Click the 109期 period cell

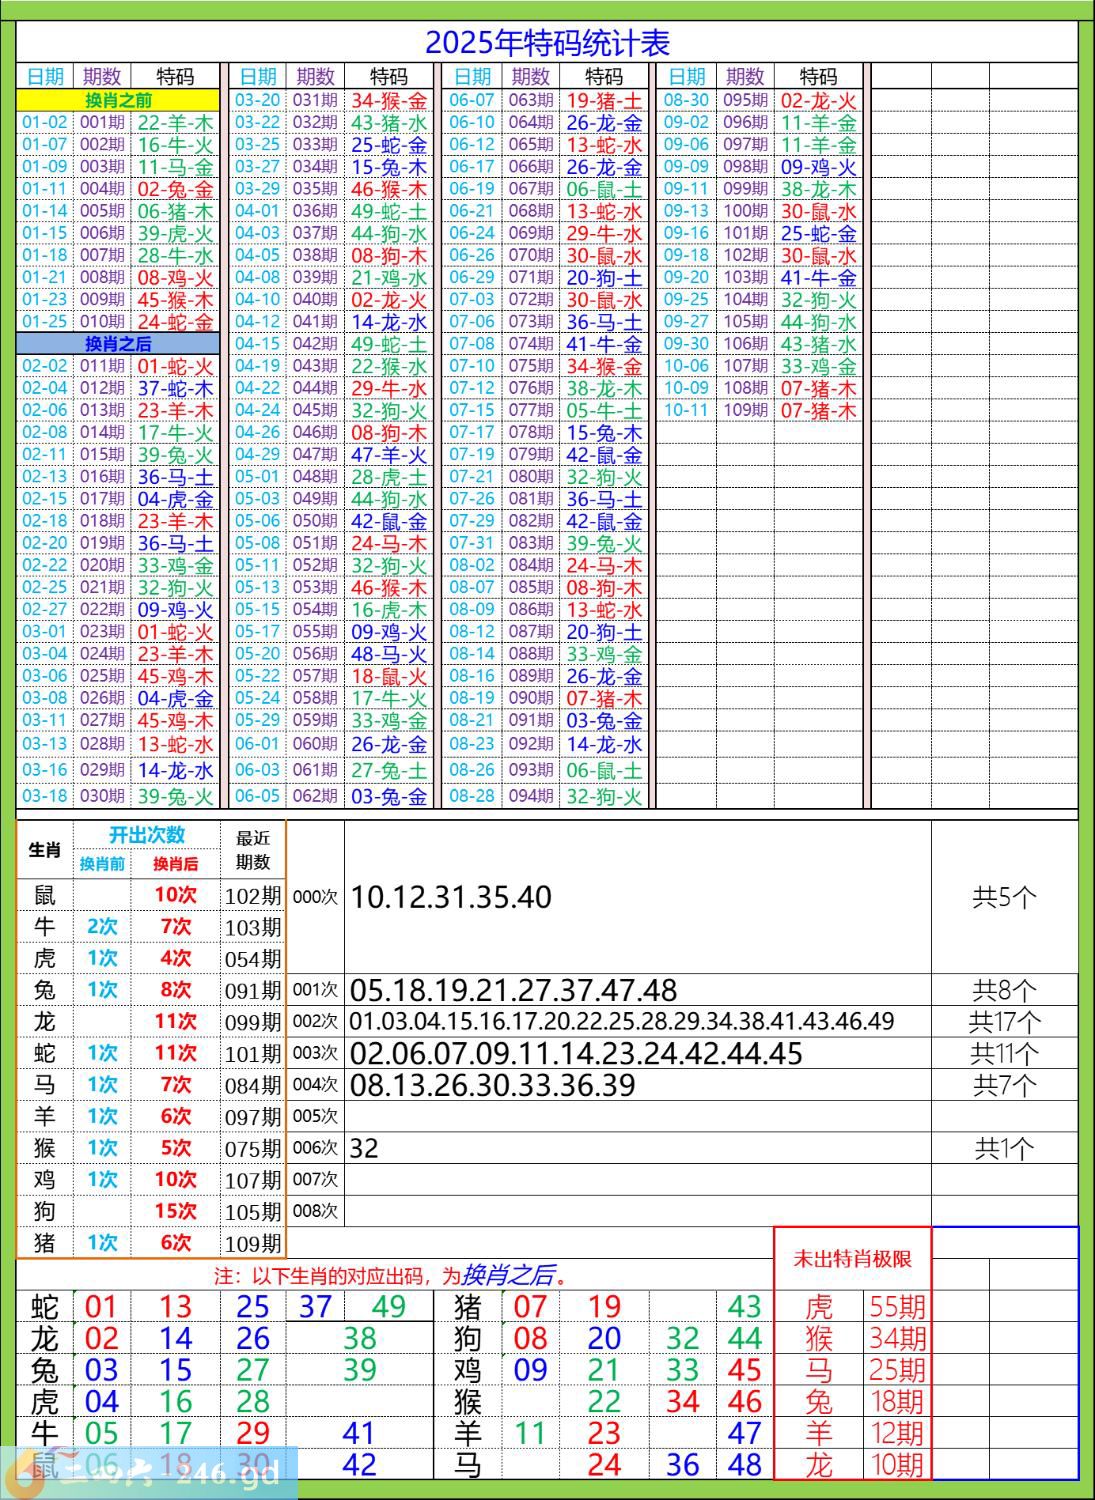[745, 411]
